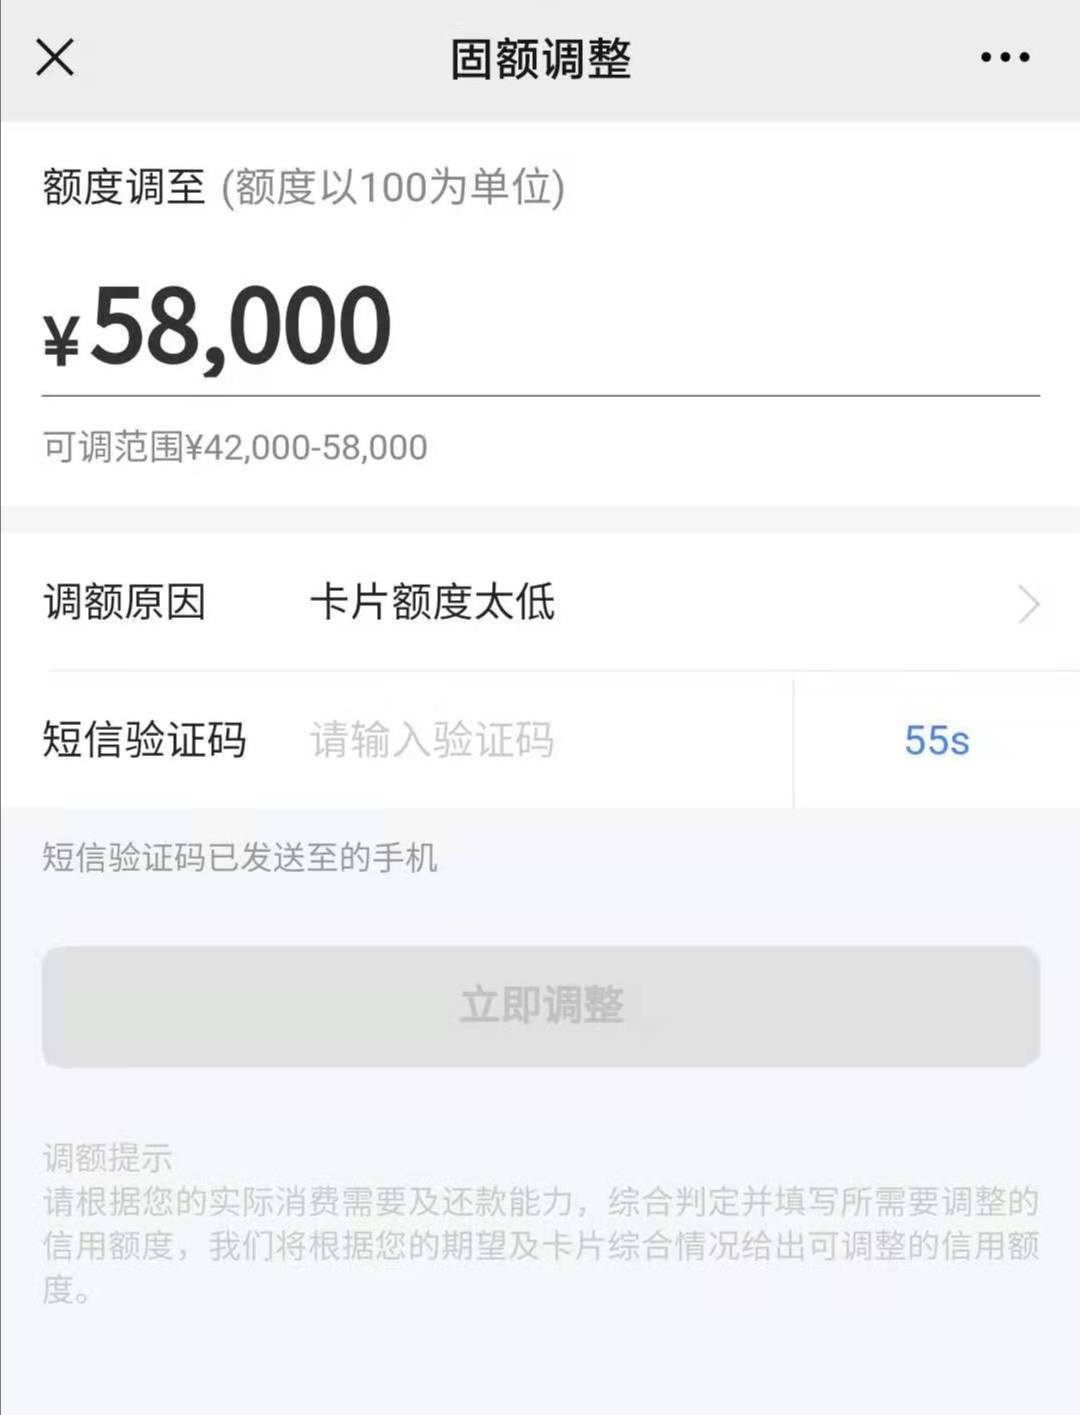Tap the 调额提示 description paragraph
Image resolution: width=1080 pixels, height=1415 pixels.
click(x=541, y=1246)
